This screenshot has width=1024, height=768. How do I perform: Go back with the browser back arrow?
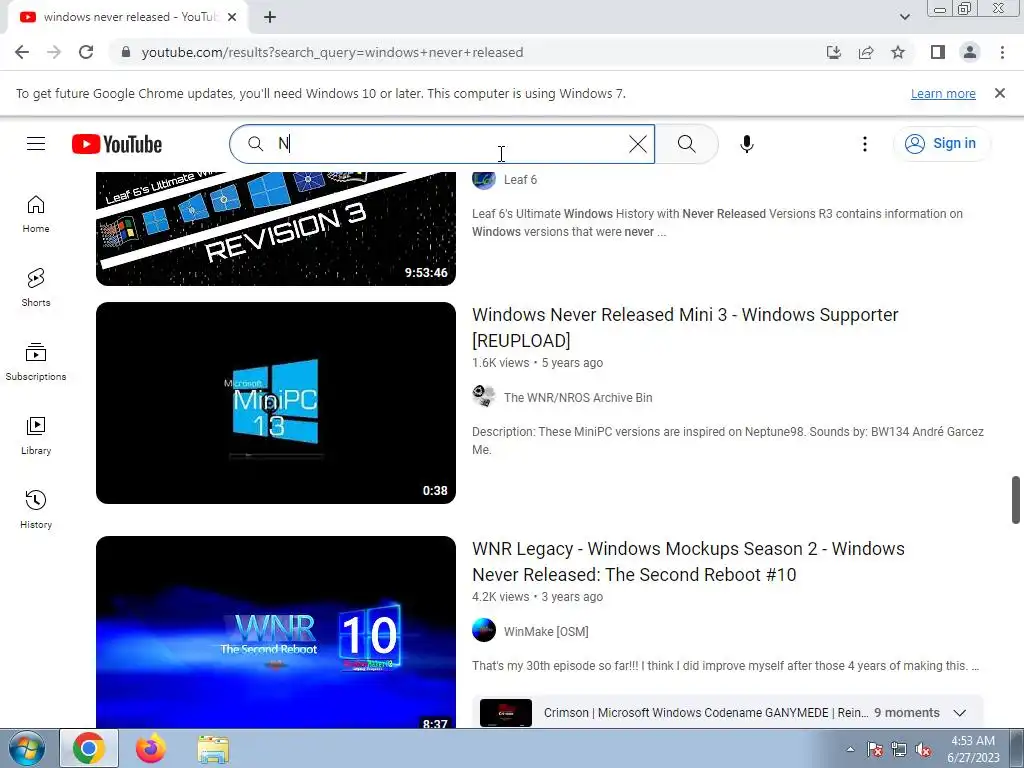(x=22, y=52)
